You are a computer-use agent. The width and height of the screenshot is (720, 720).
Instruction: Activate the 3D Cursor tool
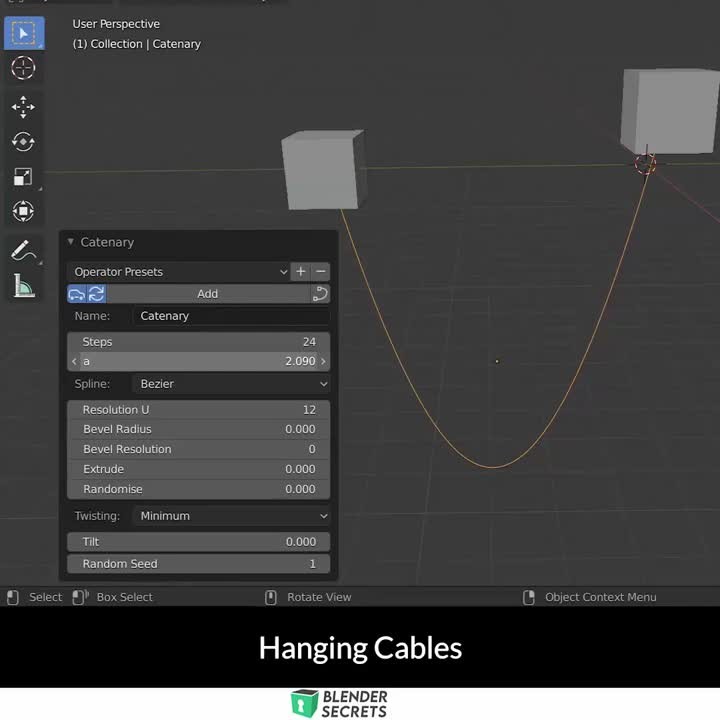click(x=23, y=68)
